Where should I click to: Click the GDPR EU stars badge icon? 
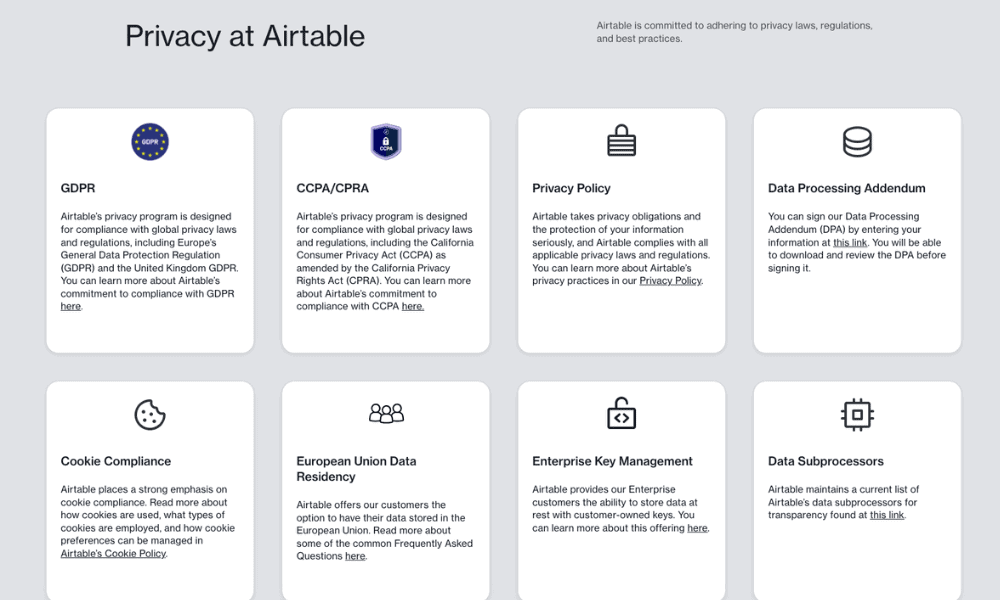pyautogui.click(x=150, y=142)
